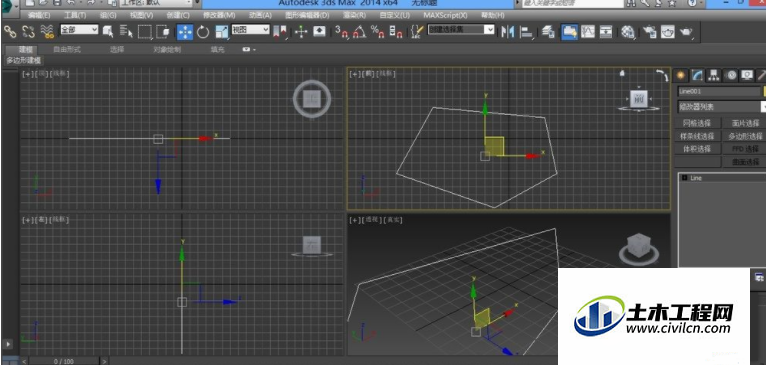The image size is (766, 365).
Task: Toggle the 3D Snaps icon
Action: pos(341,32)
